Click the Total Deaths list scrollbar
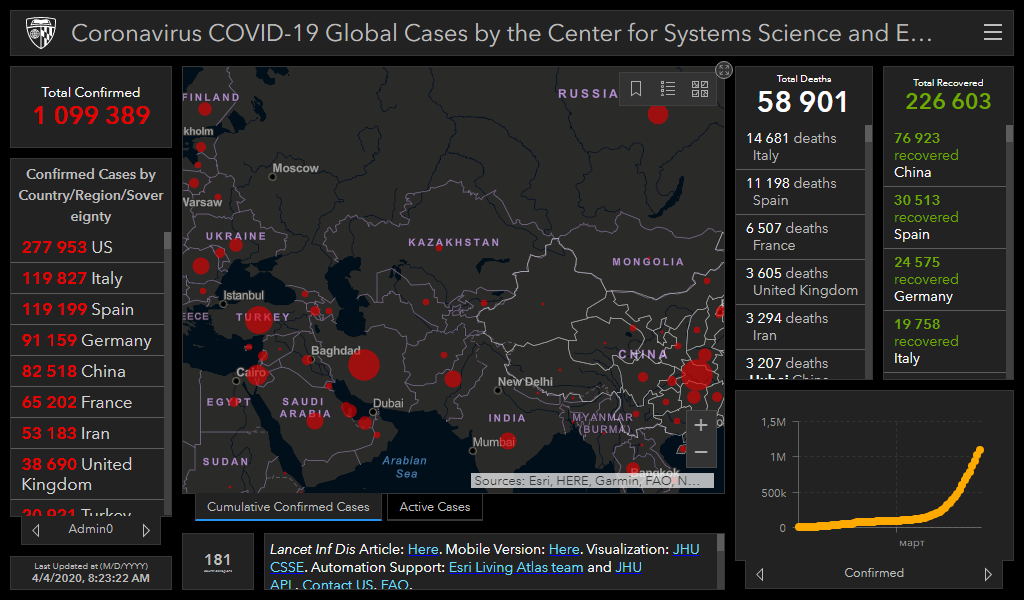1024x600 pixels. click(868, 250)
